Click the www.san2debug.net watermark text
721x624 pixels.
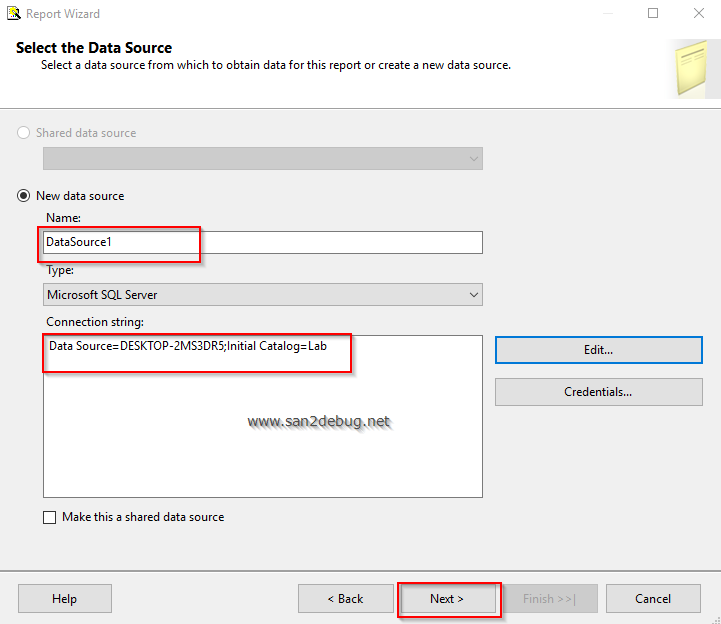pyautogui.click(x=318, y=422)
